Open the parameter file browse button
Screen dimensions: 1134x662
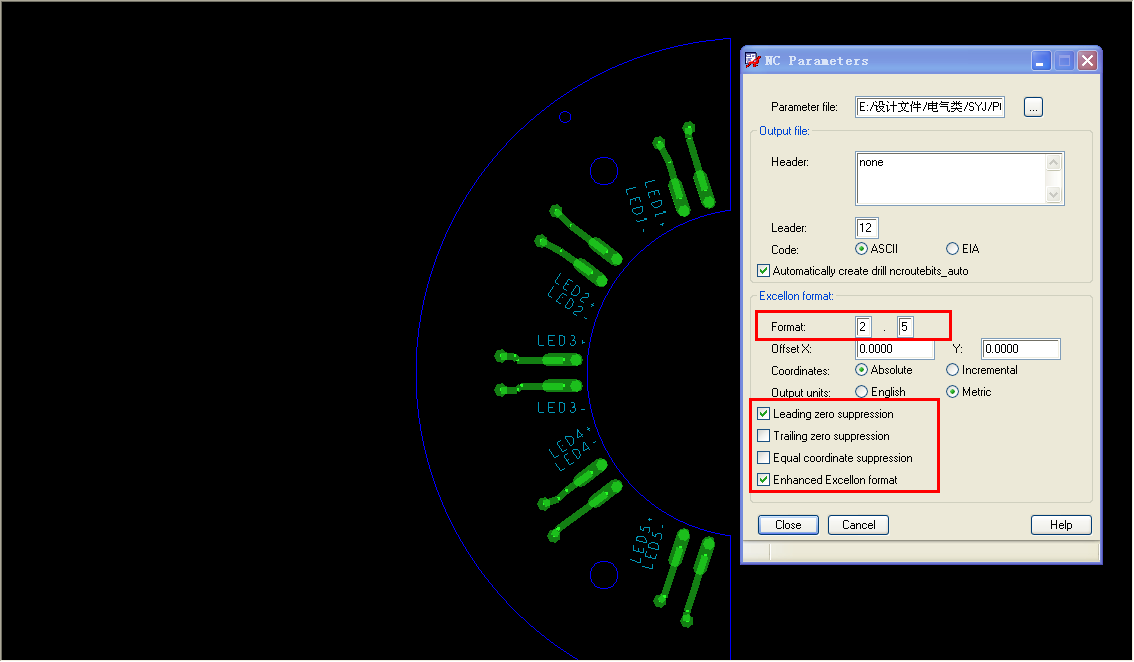[x=1033, y=107]
